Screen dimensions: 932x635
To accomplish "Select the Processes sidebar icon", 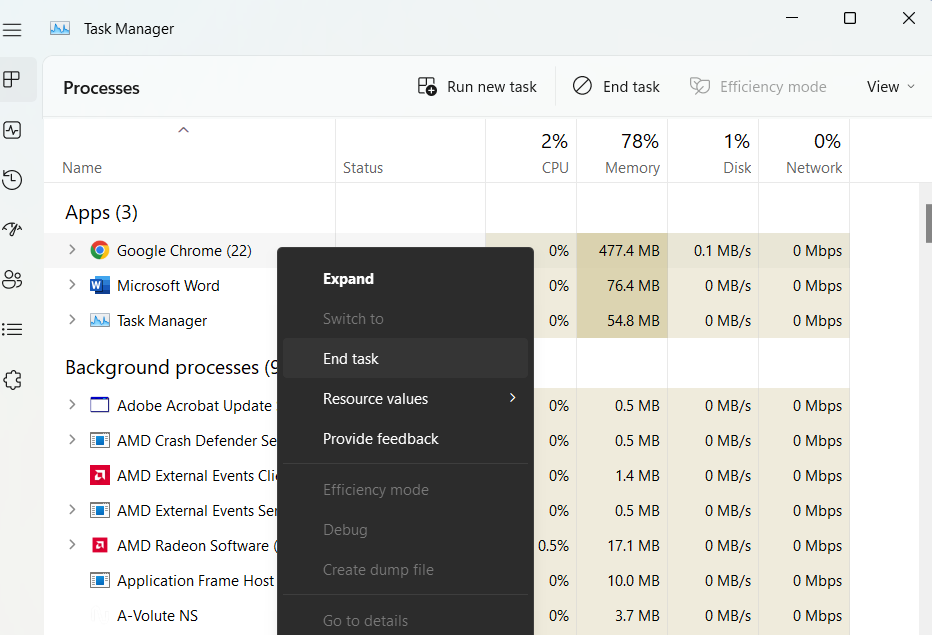I will click(12, 80).
